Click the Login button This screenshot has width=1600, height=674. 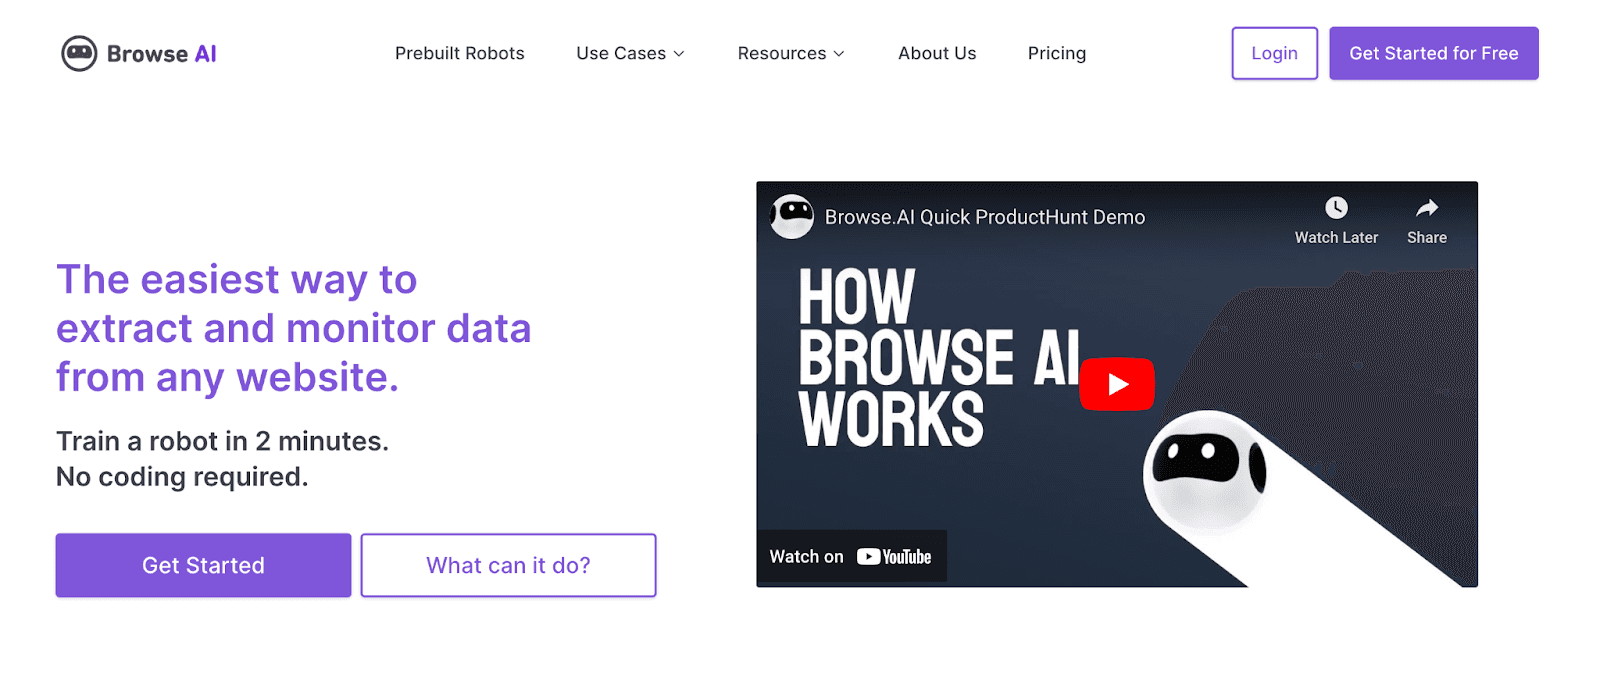1274,54
